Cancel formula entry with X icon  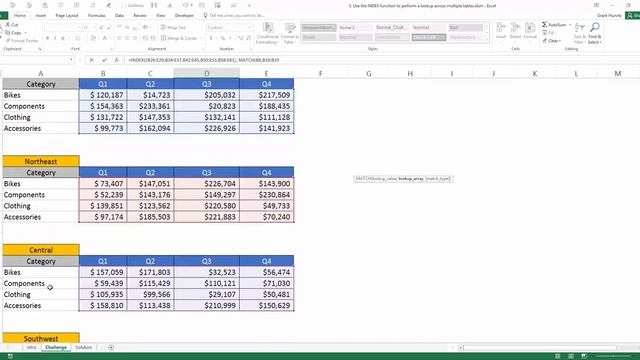click(91, 60)
